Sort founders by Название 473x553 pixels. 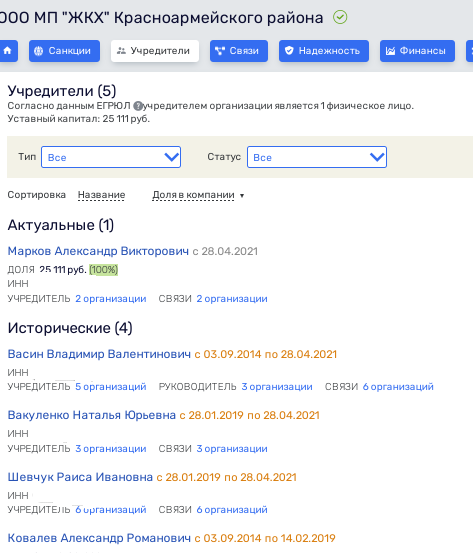click(x=101, y=195)
